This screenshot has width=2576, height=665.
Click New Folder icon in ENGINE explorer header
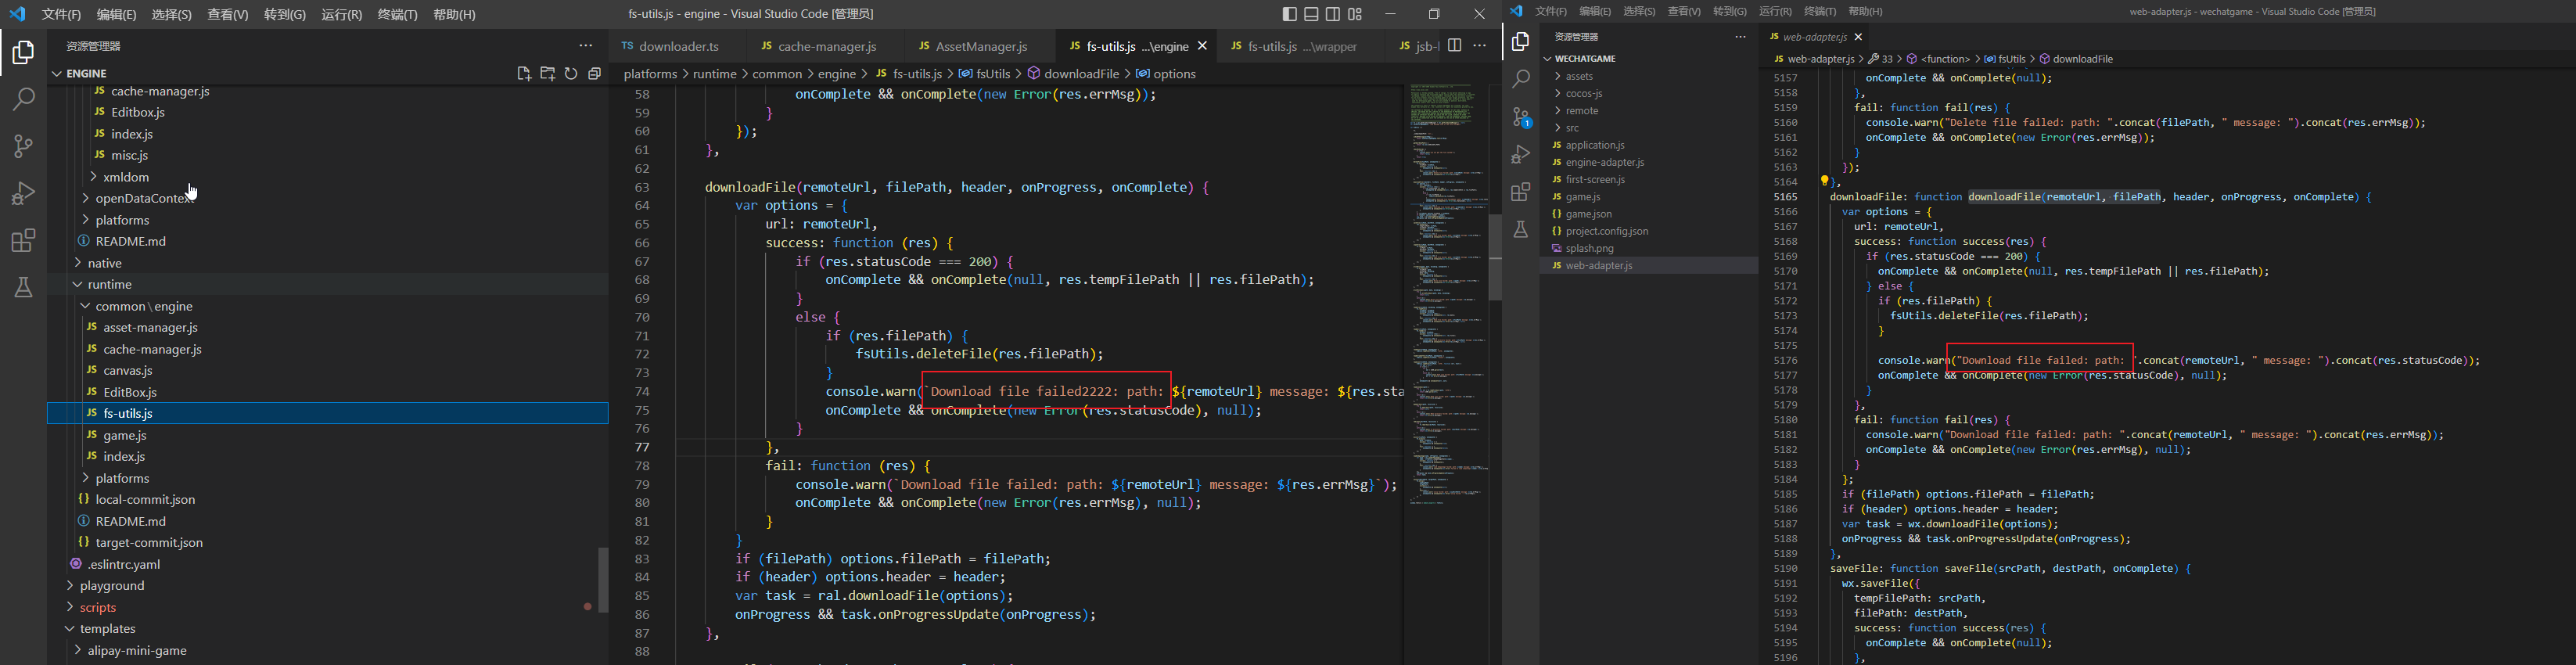pos(547,74)
